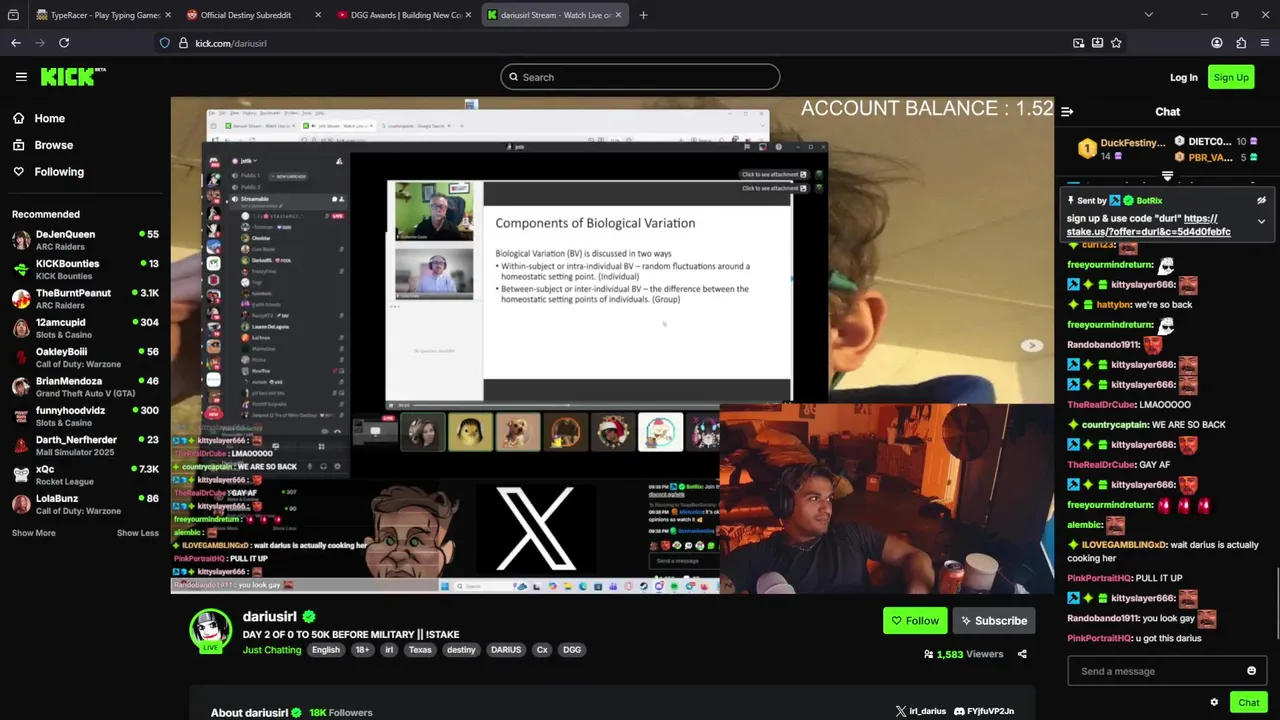Open xQc recommended channel
This screenshot has height=720, width=1280.
coord(85,475)
